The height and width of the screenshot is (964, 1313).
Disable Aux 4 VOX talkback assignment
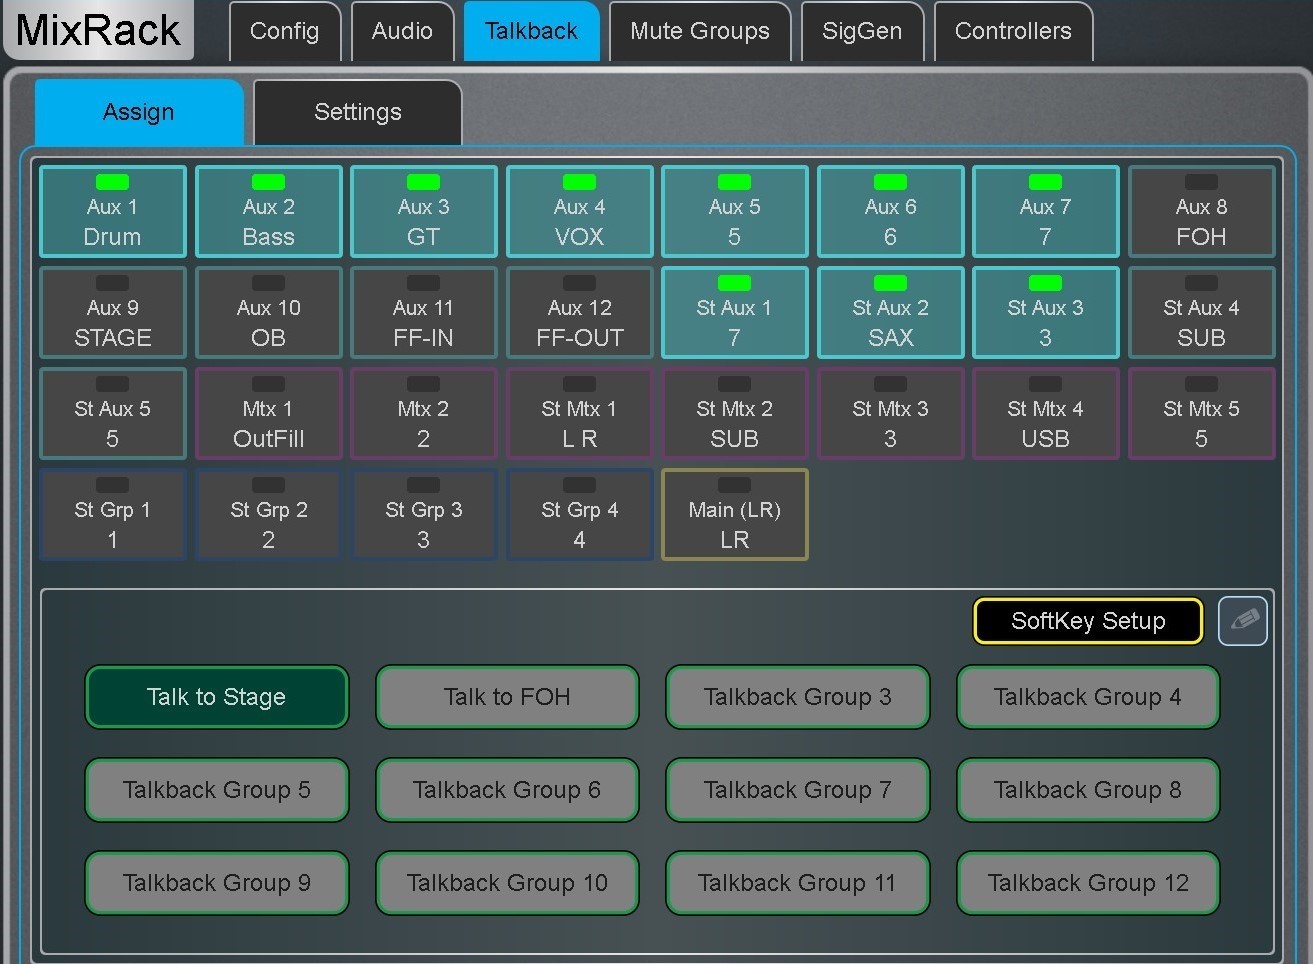(579, 212)
